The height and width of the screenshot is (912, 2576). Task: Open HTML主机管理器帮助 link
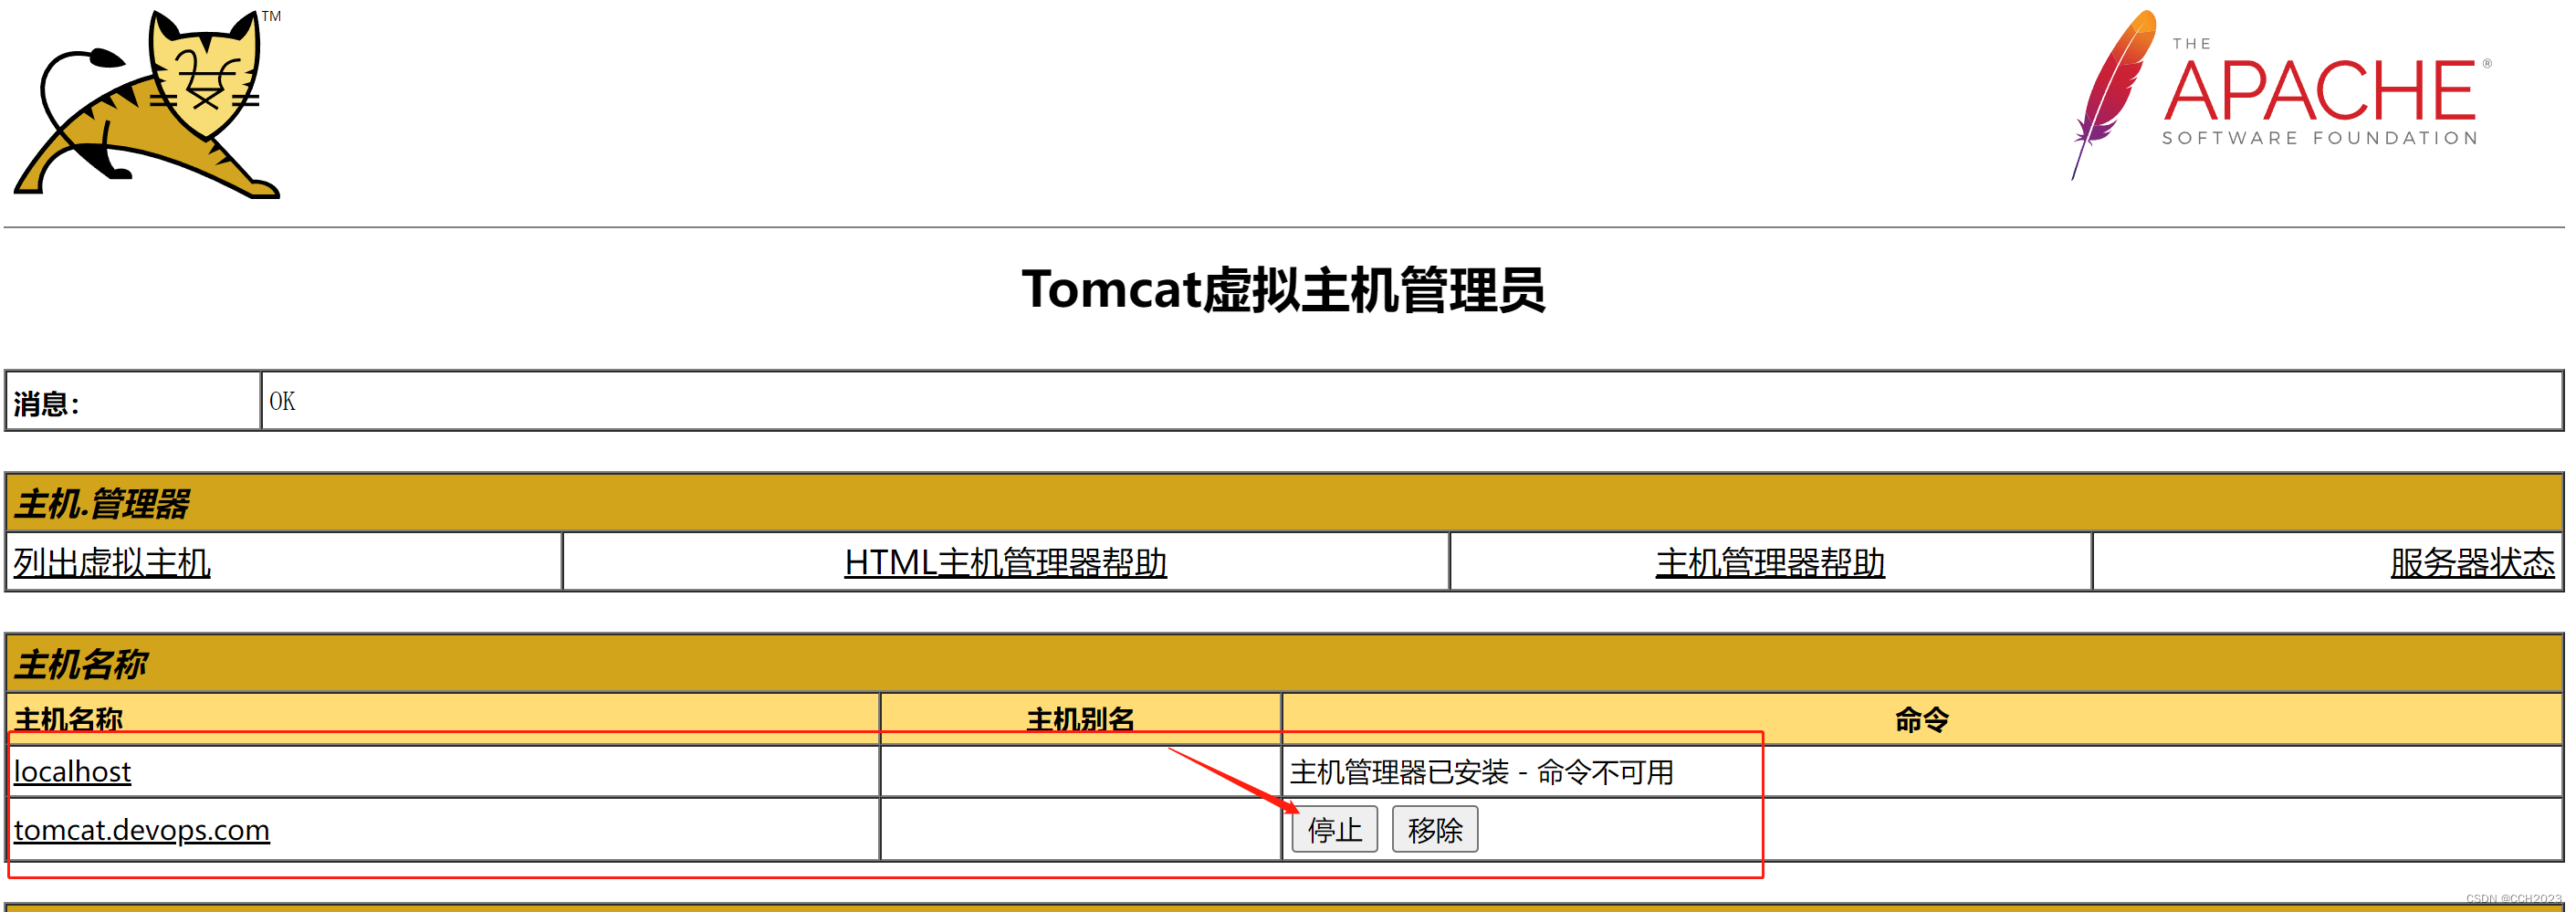coord(1005,563)
